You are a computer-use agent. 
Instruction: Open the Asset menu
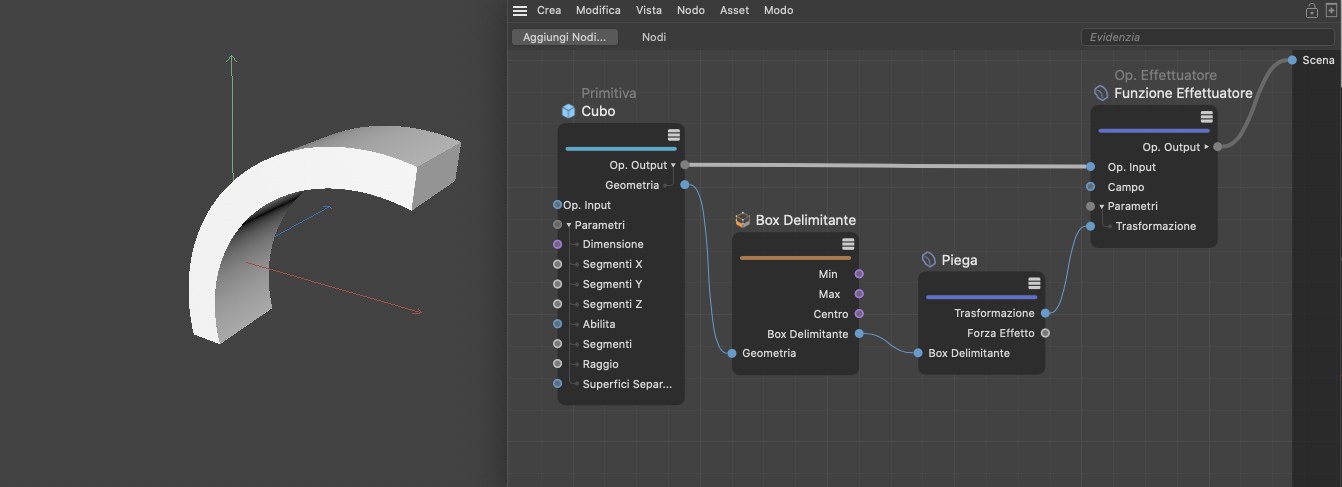click(x=734, y=10)
